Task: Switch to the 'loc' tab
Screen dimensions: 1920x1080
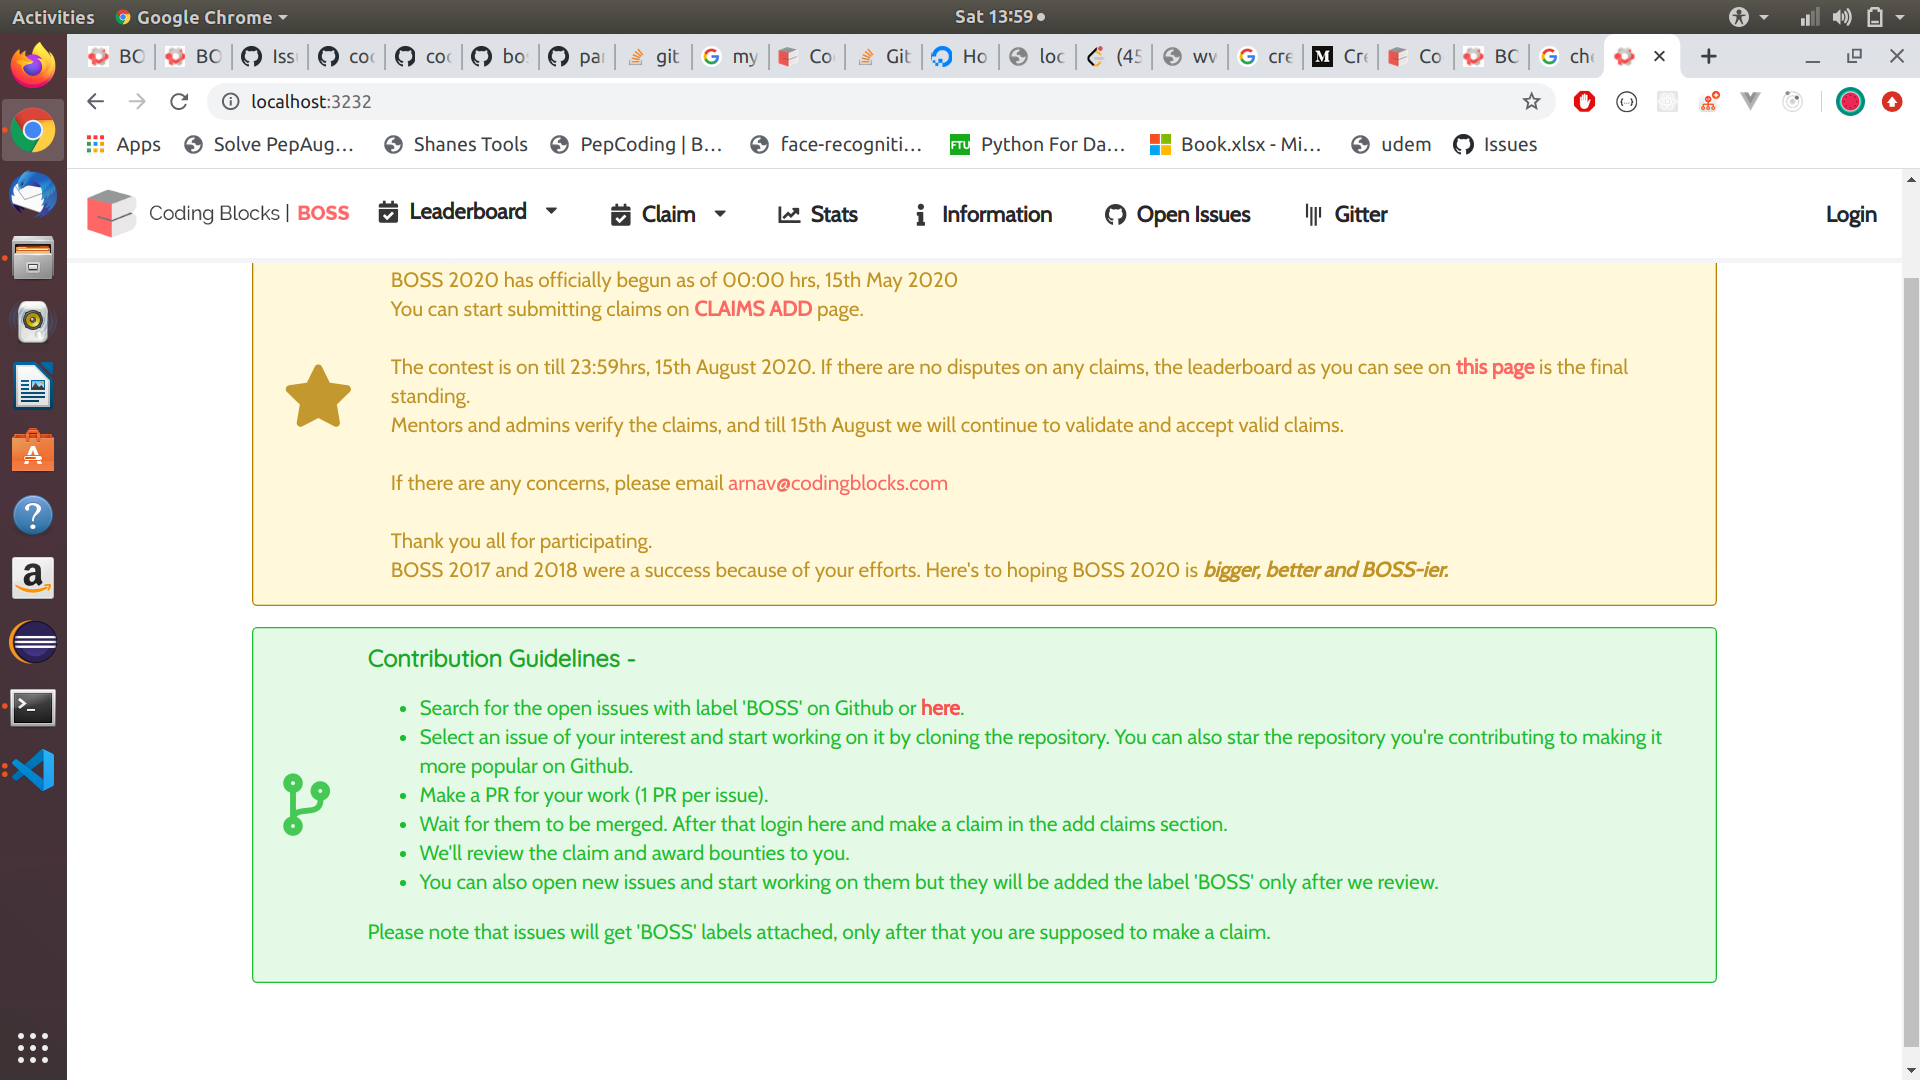Action: pyautogui.click(x=1036, y=56)
